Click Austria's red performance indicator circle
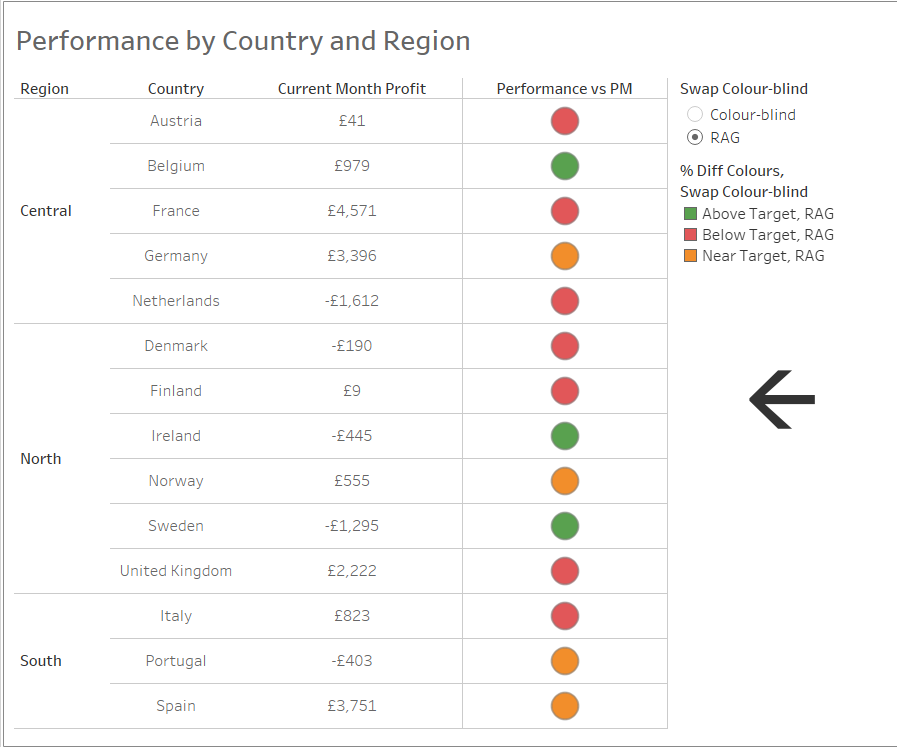 (x=565, y=121)
